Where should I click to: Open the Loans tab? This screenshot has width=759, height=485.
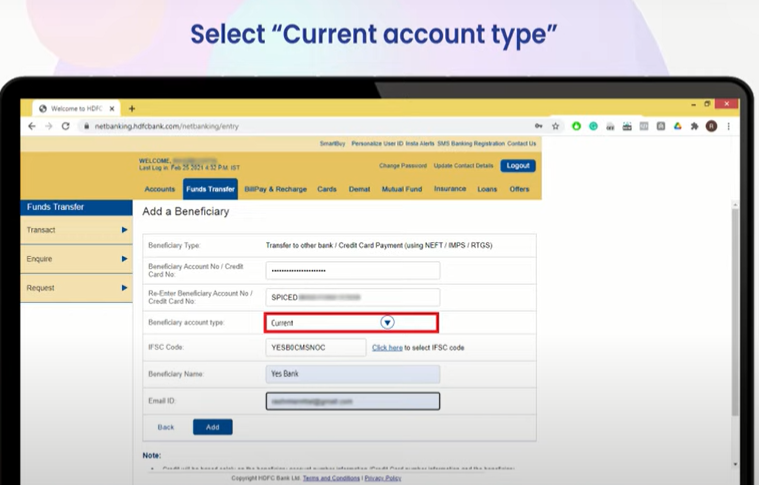tap(487, 189)
